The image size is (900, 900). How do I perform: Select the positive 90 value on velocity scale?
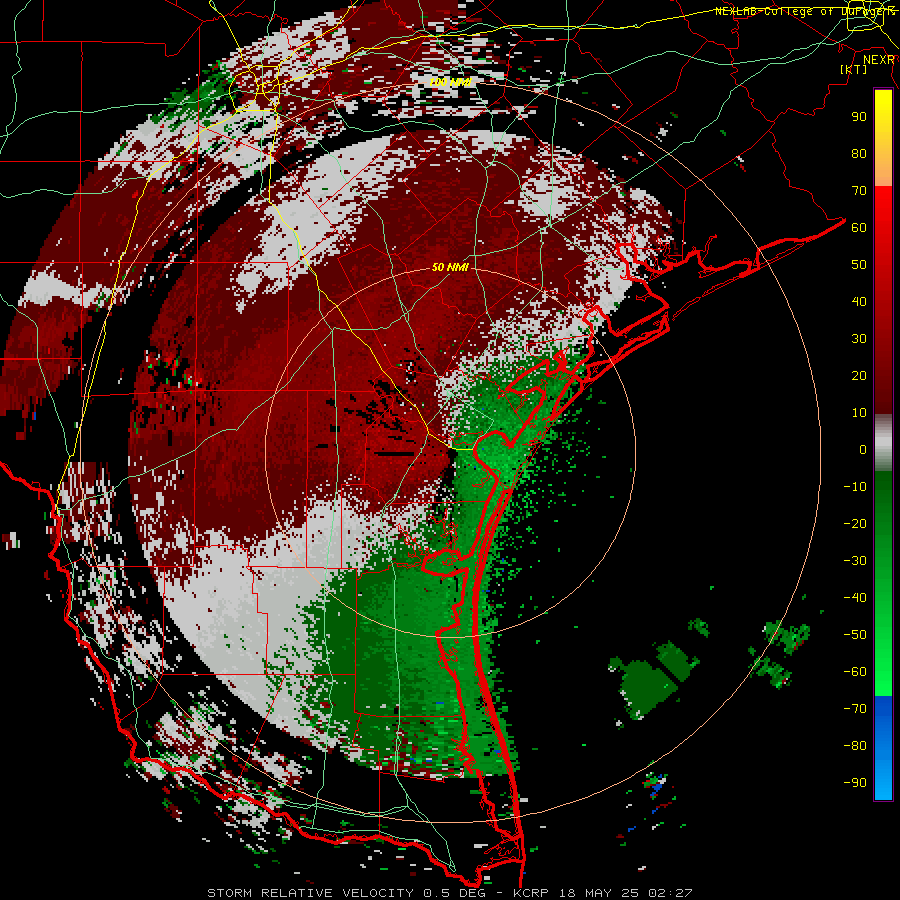(859, 117)
